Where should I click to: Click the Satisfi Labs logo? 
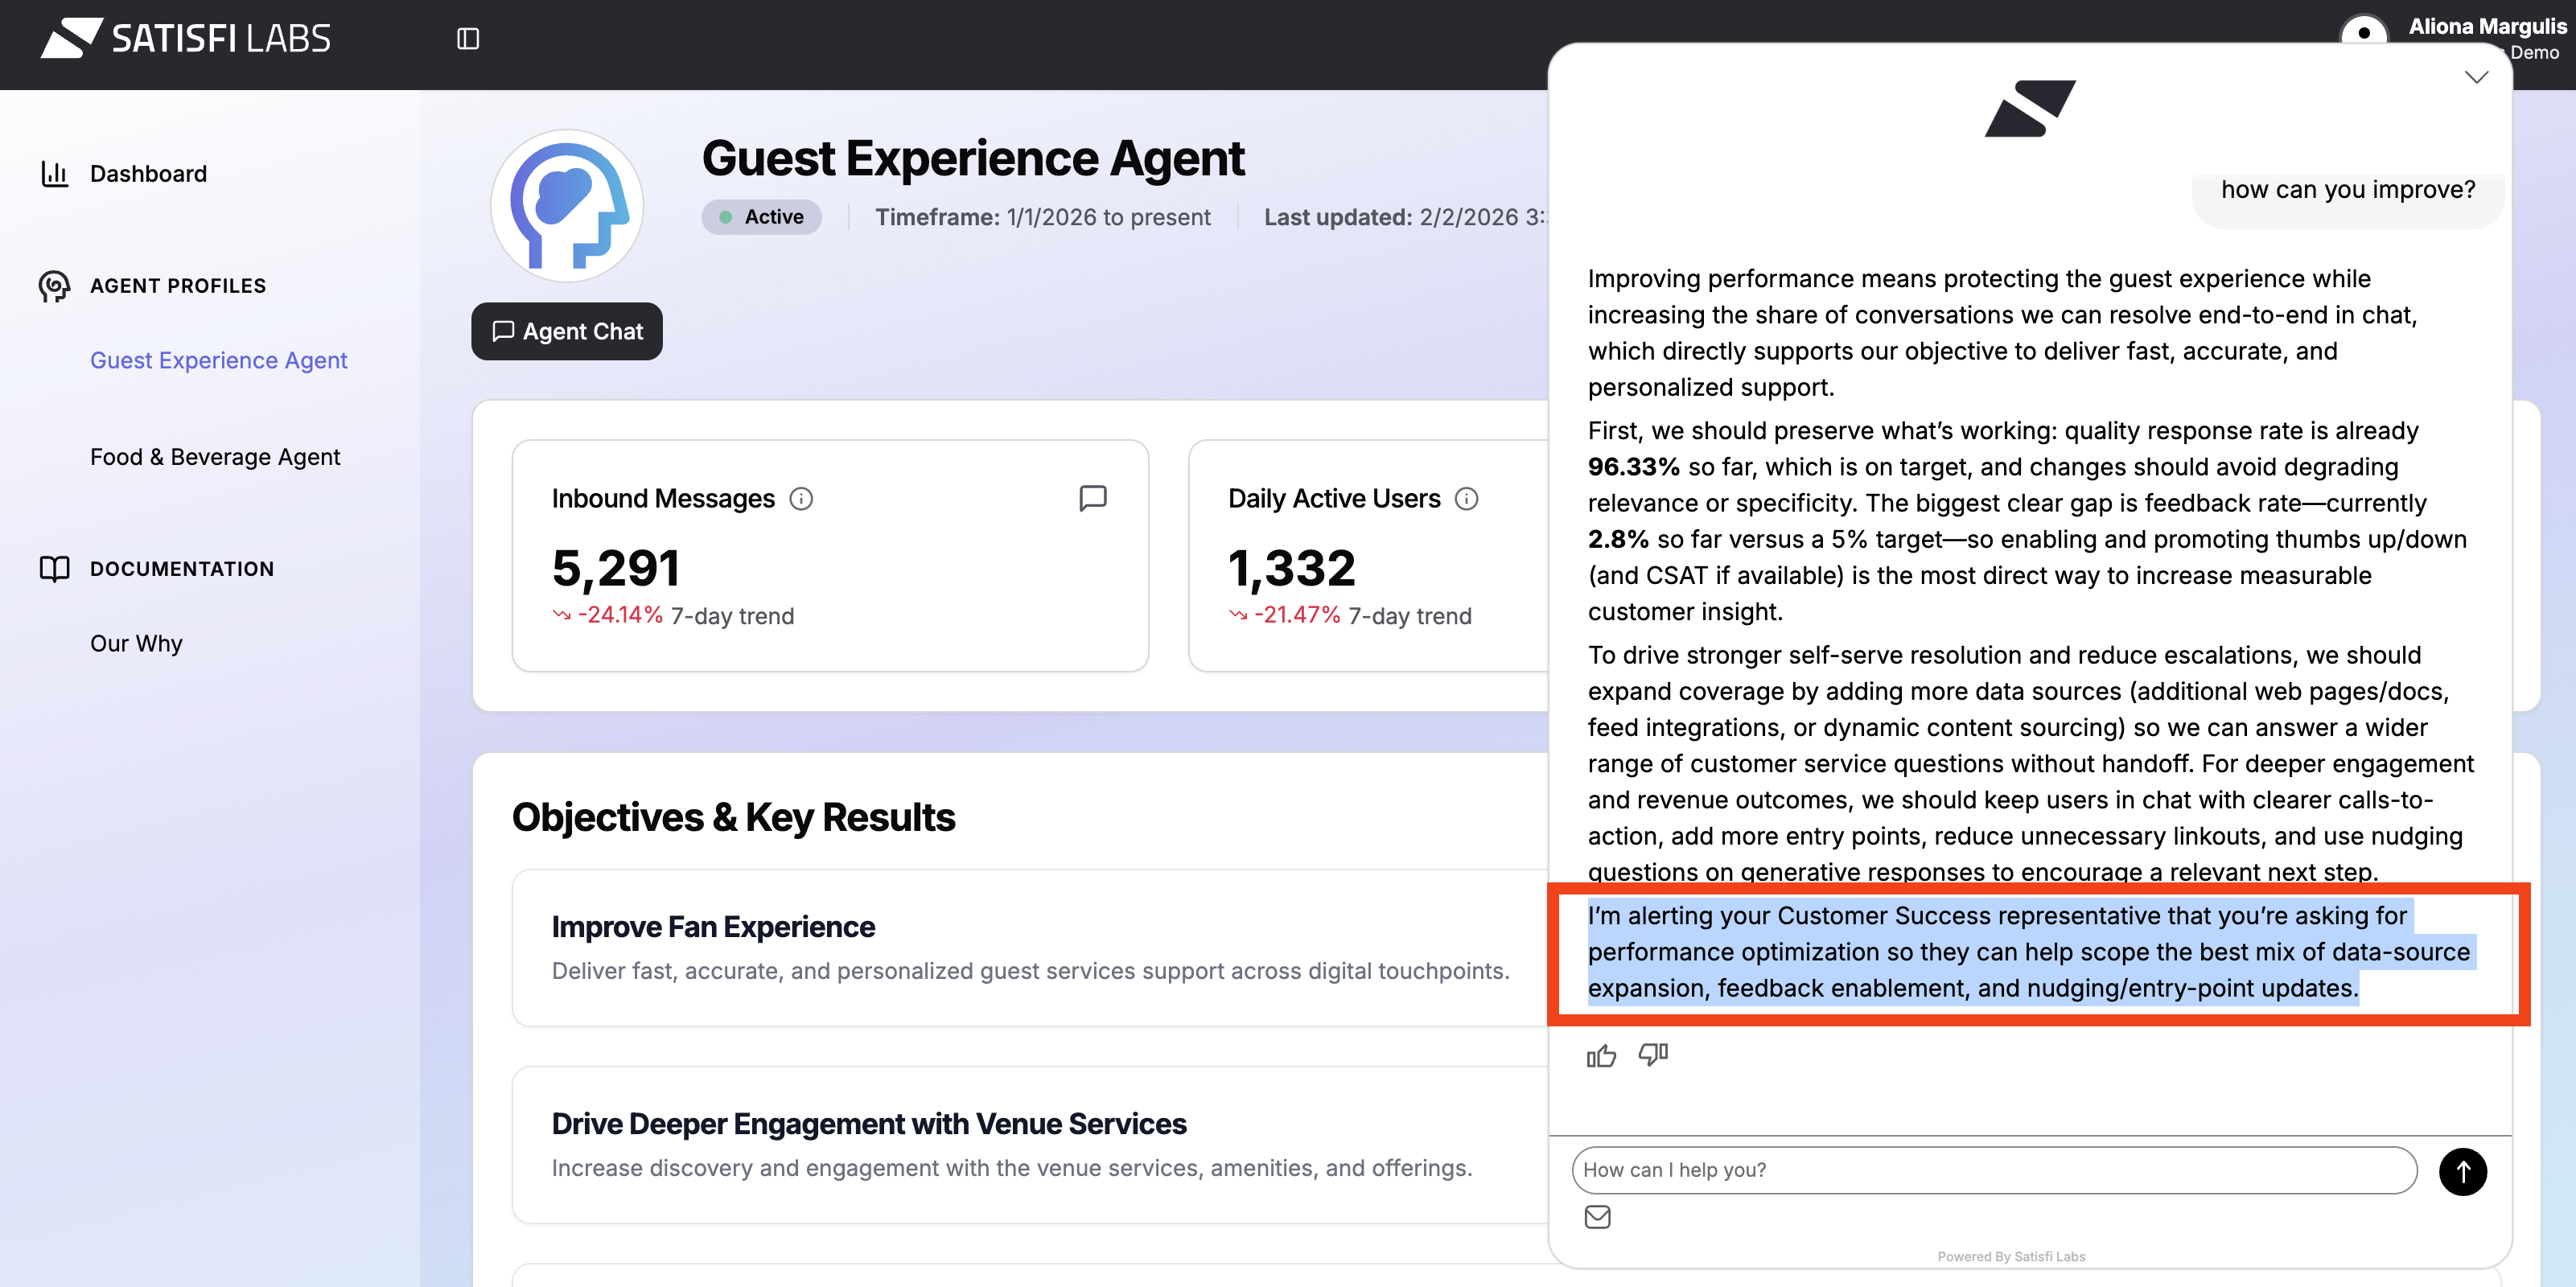click(x=186, y=39)
